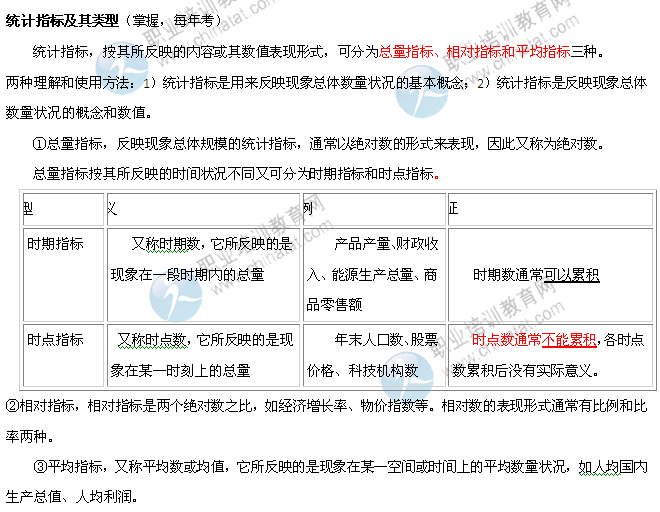Click the text '数累积后没有实际意义。'

click(x=525, y=371)
